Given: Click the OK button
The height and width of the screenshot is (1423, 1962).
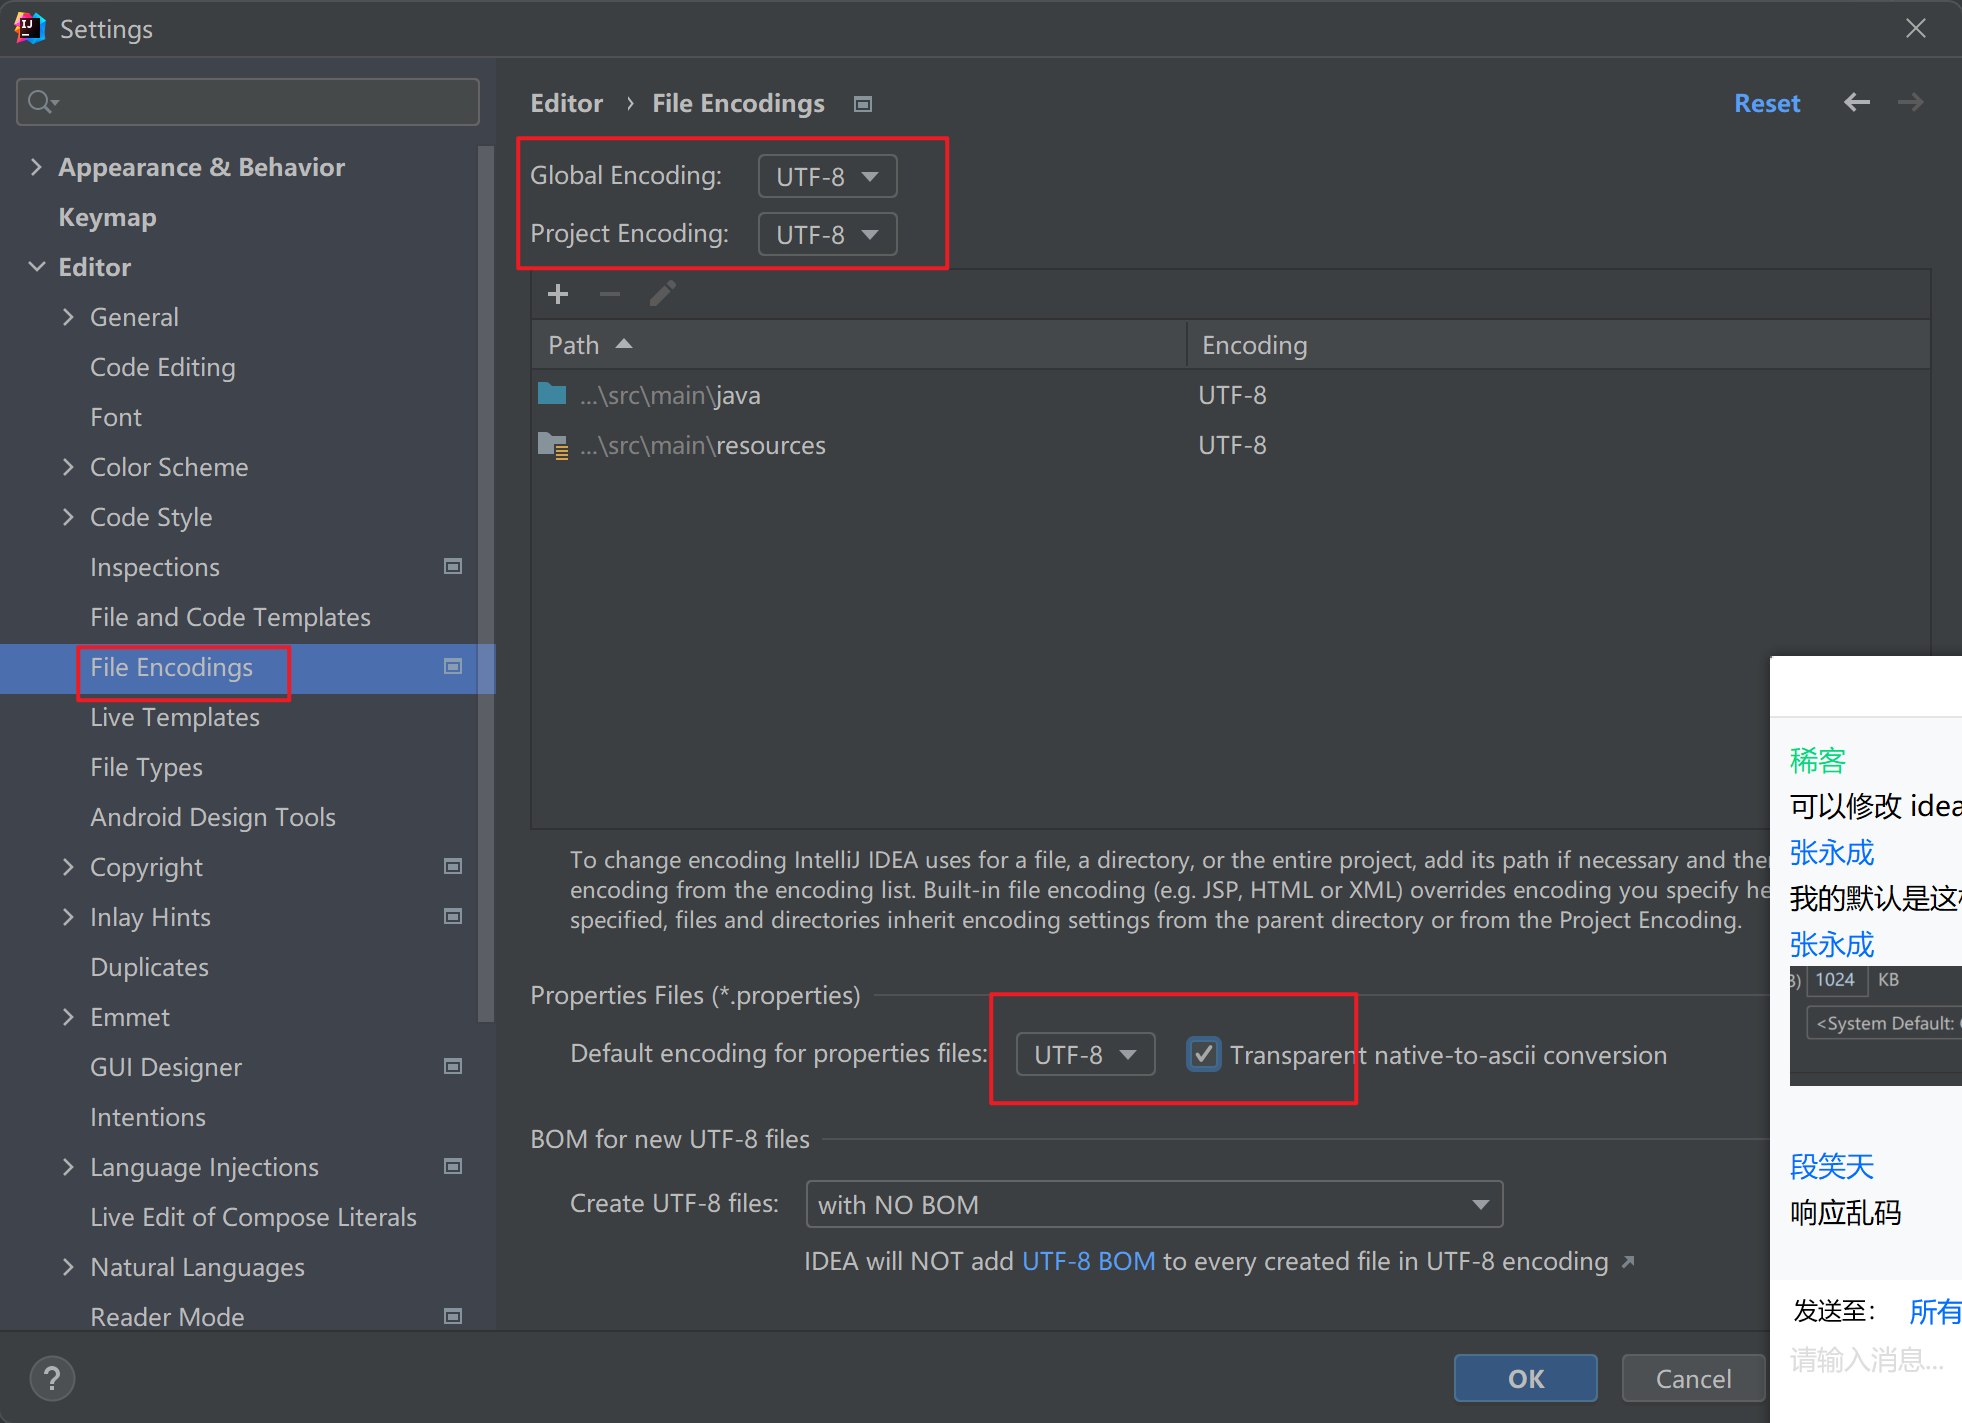Looking at the screenshot, I should coord(1526,1379).
